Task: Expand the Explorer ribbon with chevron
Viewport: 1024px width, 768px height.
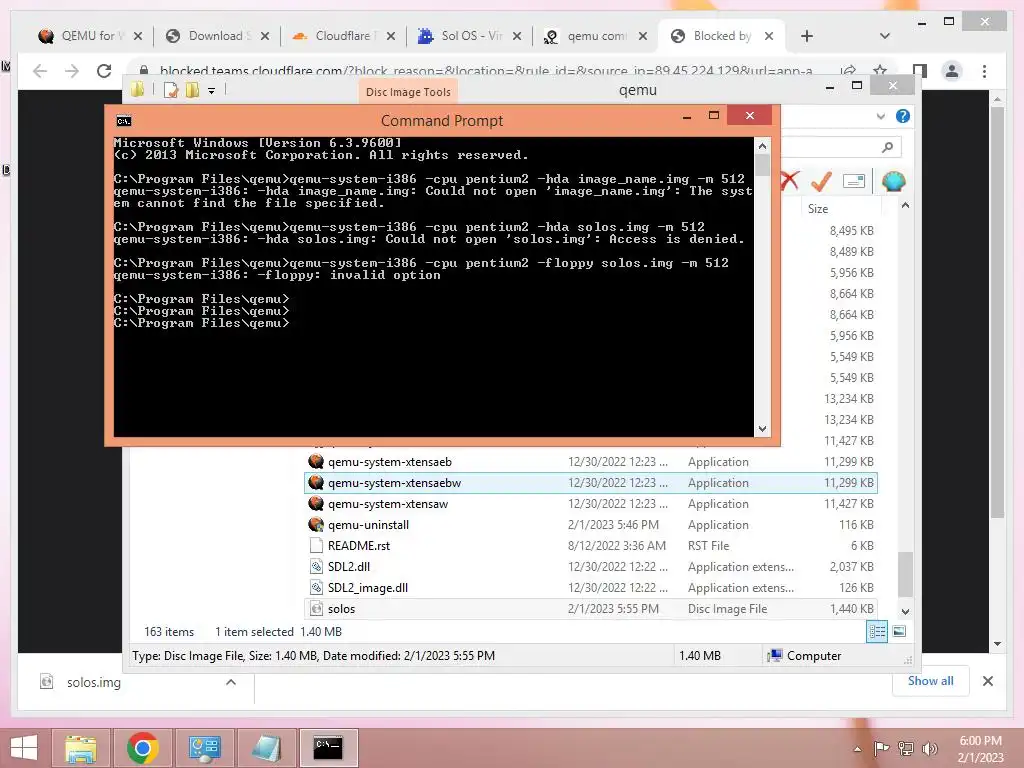Action: point(880,116)
